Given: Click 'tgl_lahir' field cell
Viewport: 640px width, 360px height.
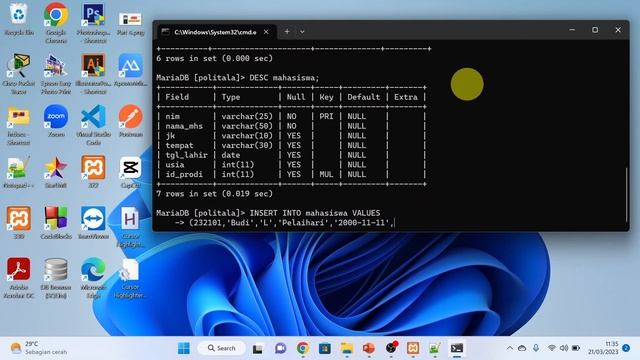Looking at the screenshot, I should click(x=186, y=155).
